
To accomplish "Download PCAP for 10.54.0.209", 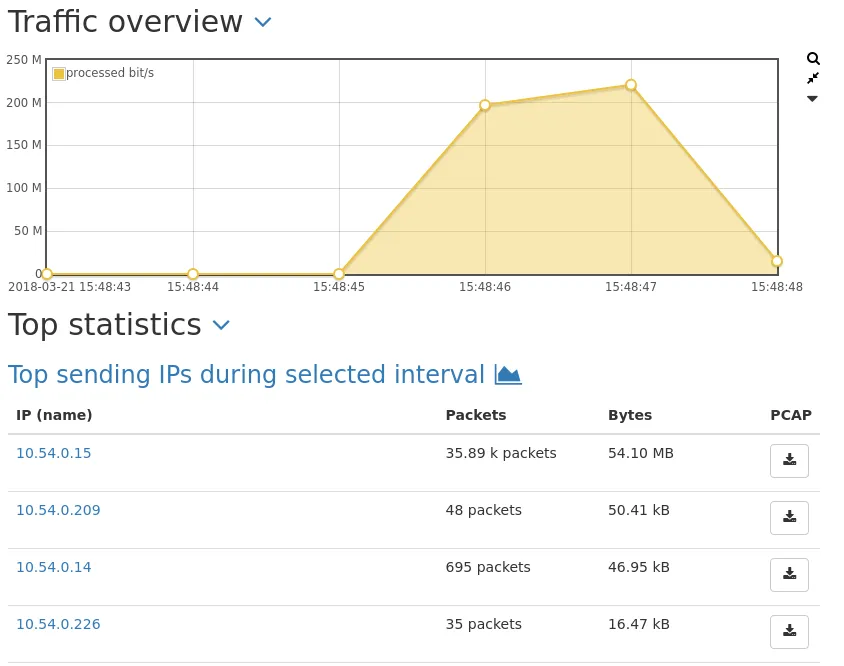I will click(x=789, y=518).
